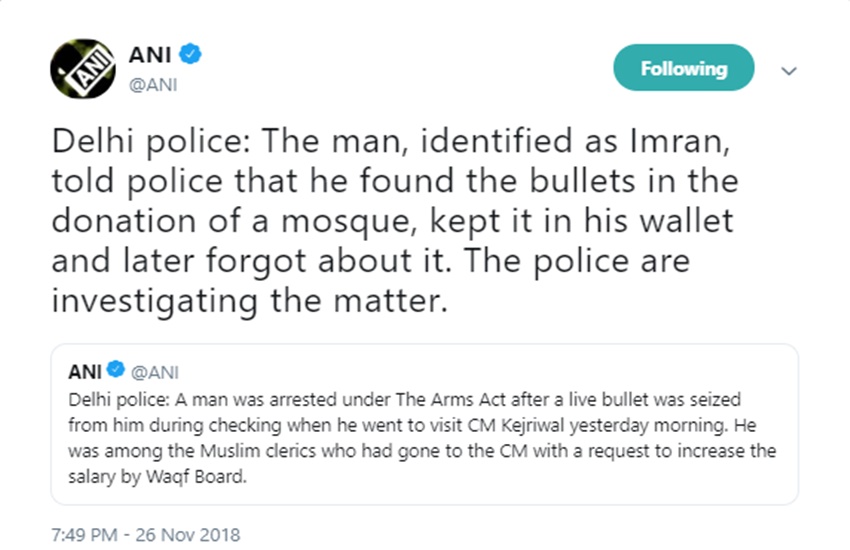Click the @ANI handle under the header name

click(153, 84)
